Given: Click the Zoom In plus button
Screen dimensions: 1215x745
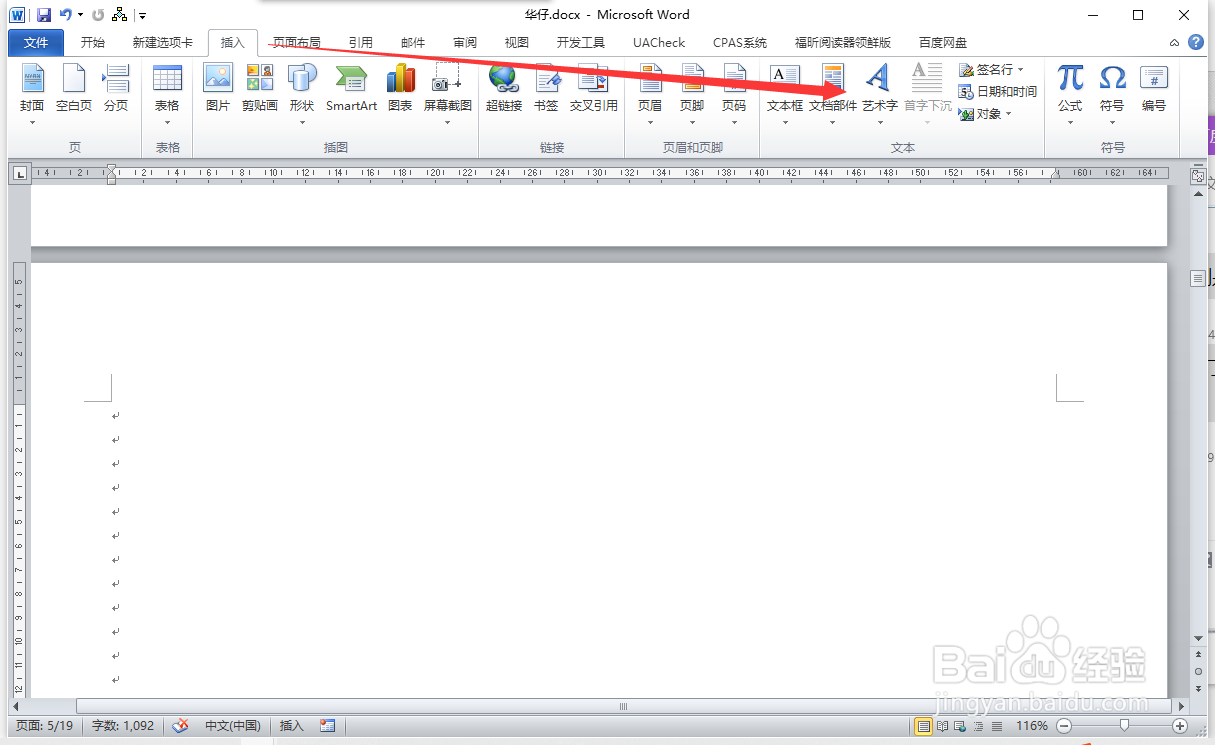Looking at the screenshot, I should 1180,726.
